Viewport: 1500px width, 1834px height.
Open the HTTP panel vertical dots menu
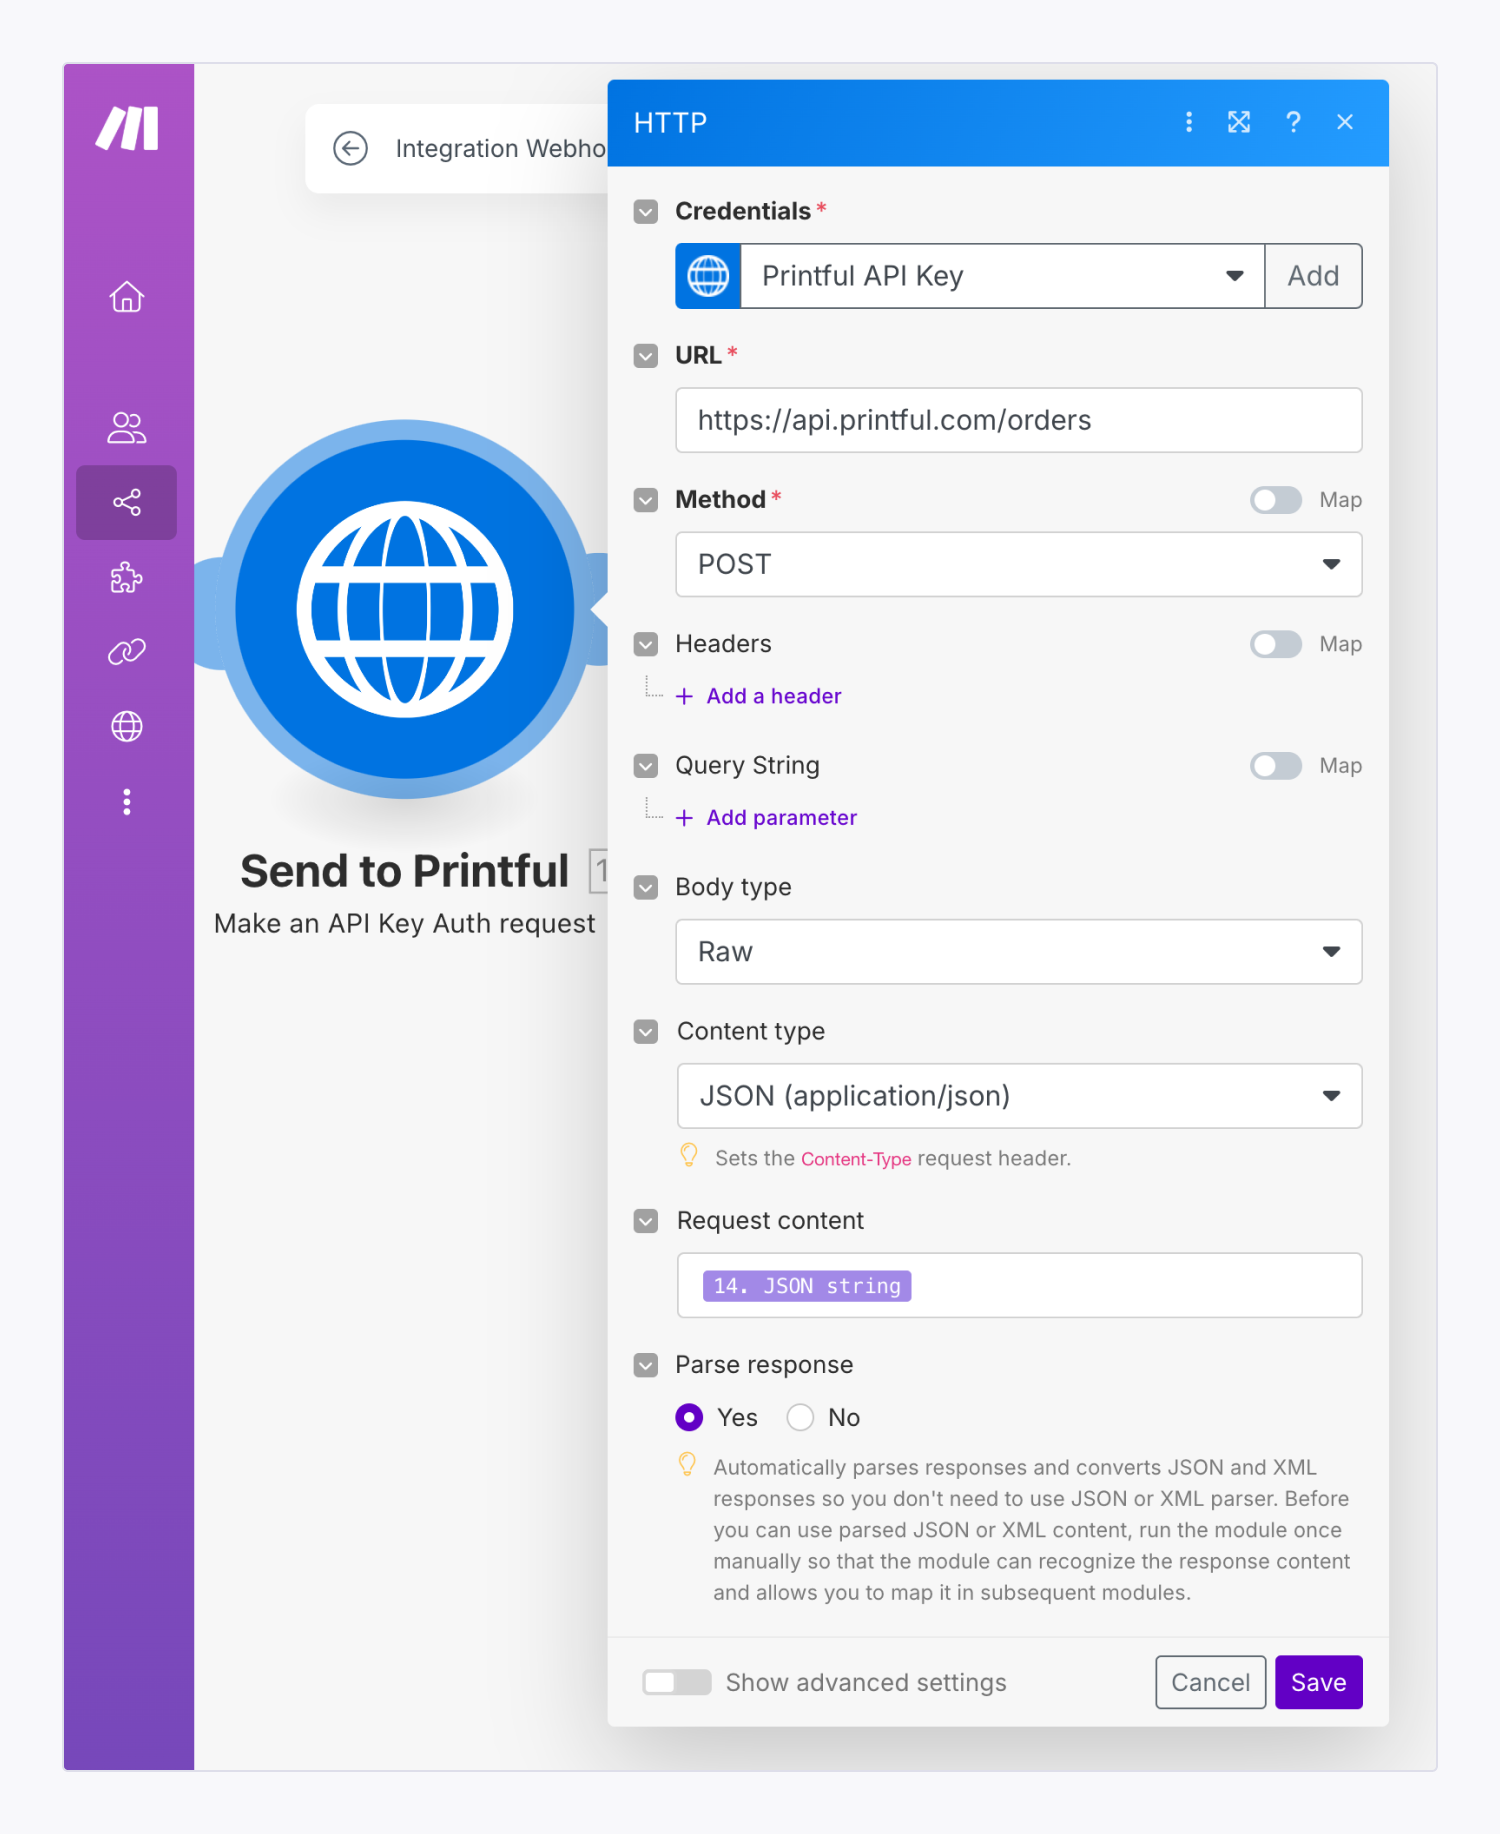(1189, 122)
